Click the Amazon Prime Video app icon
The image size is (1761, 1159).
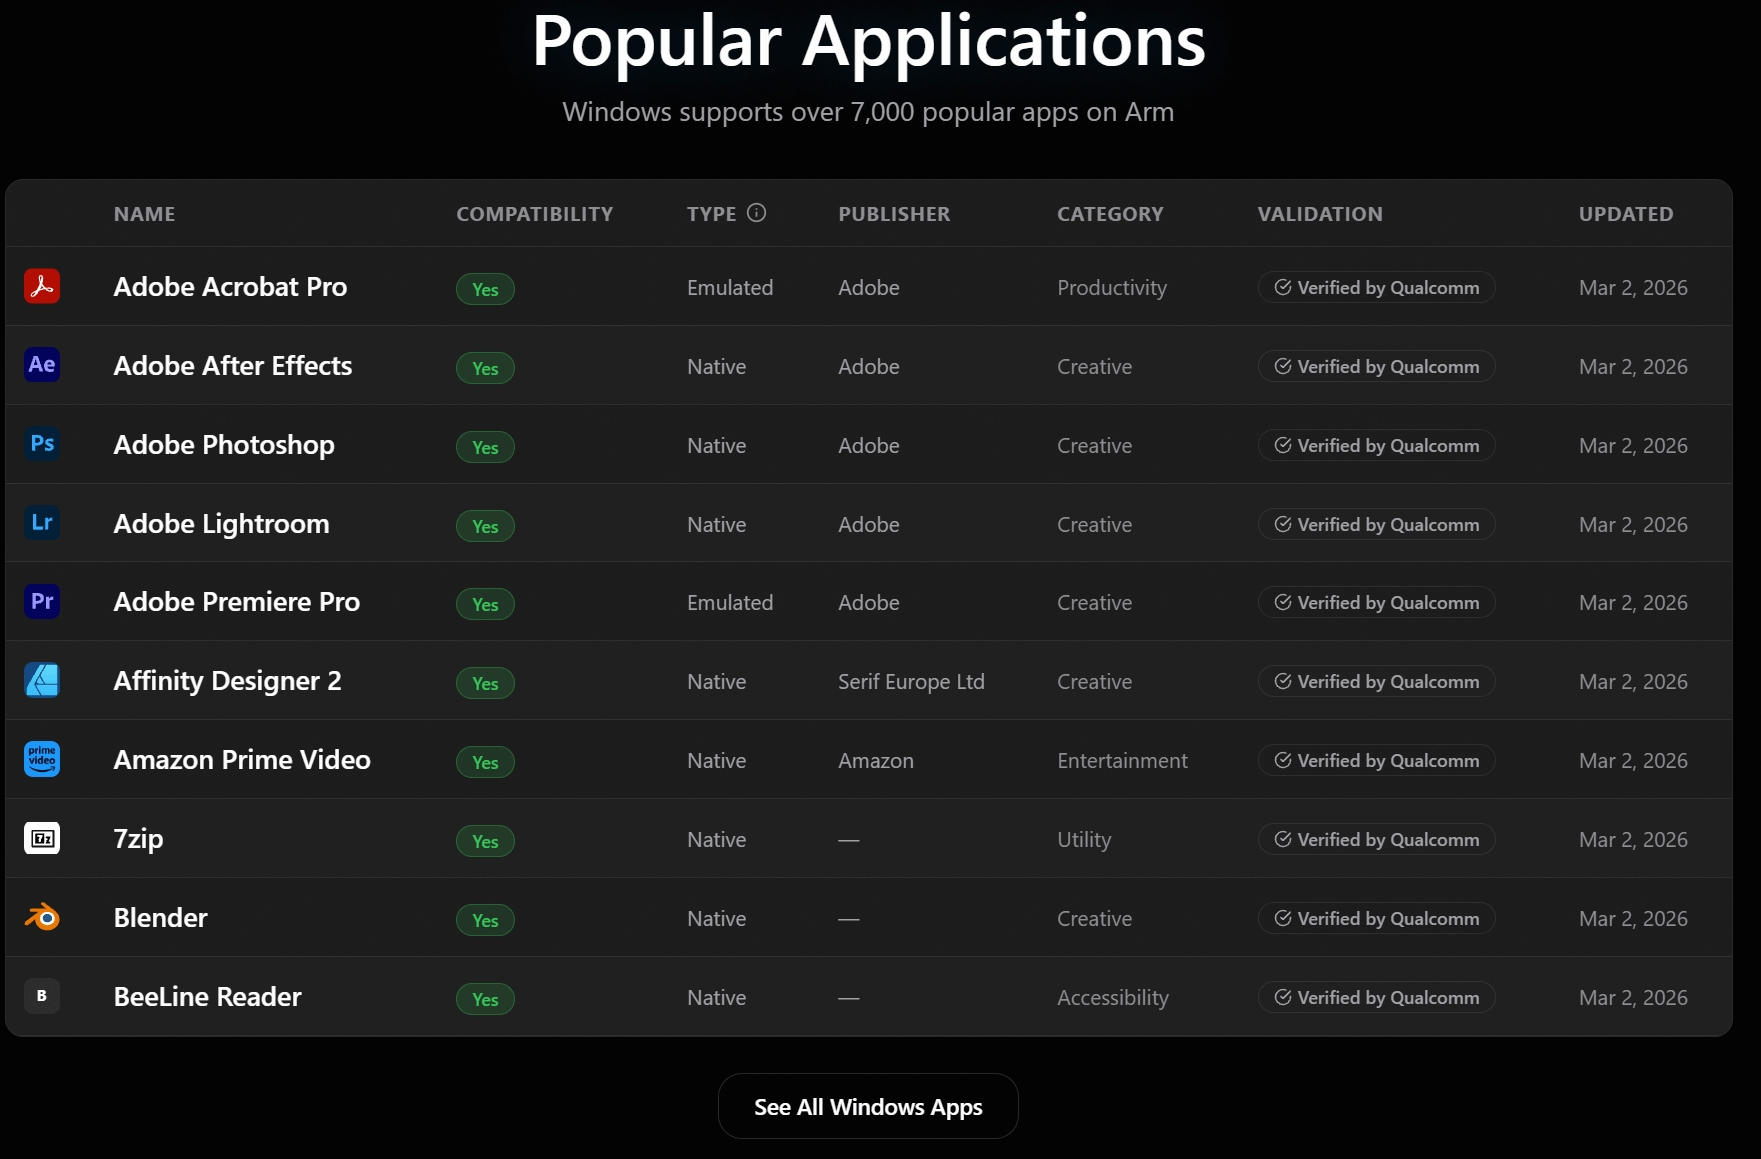coord(42,759)
